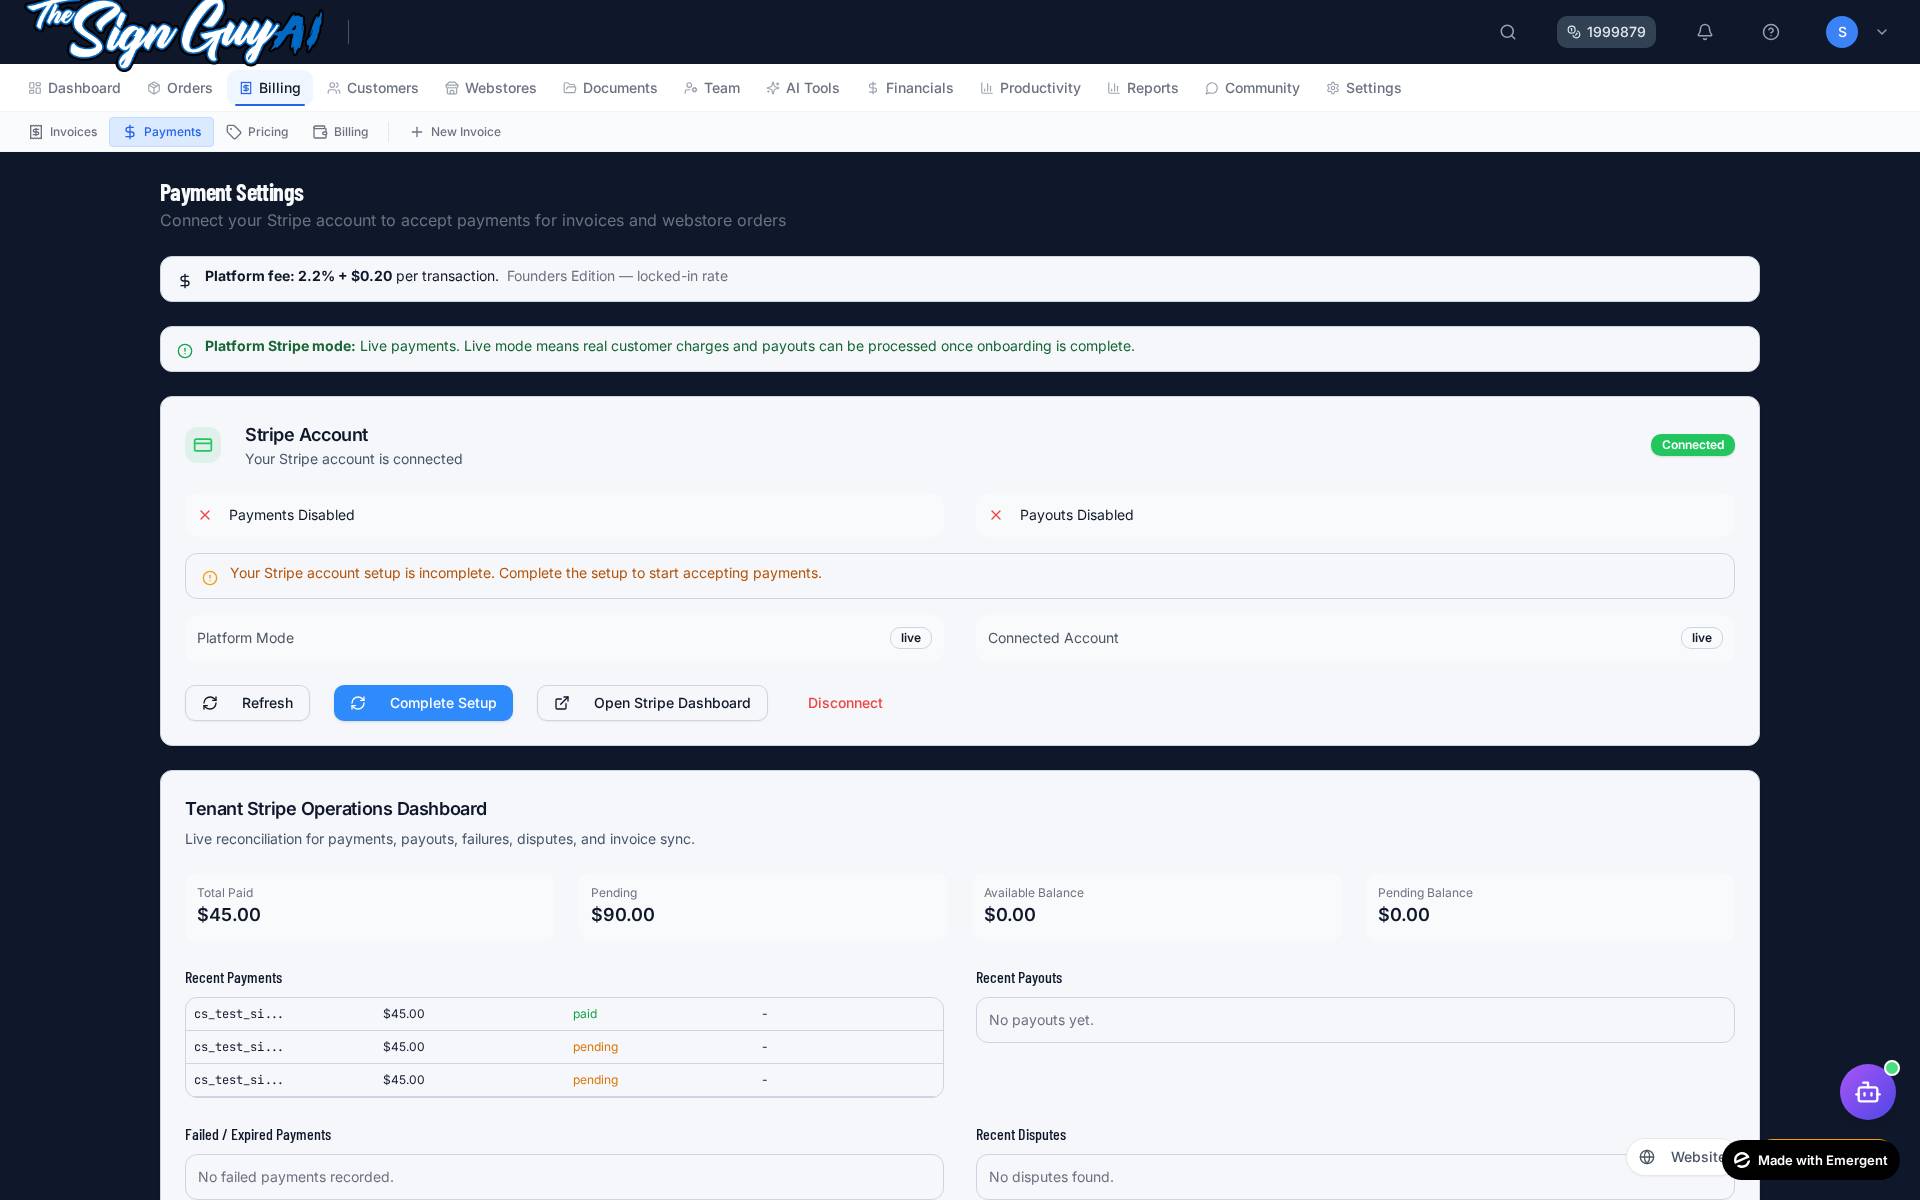Select the Billing main tab
Image resolution: width=1920 pixels, height=1200 pixels.
coord(270,88)
